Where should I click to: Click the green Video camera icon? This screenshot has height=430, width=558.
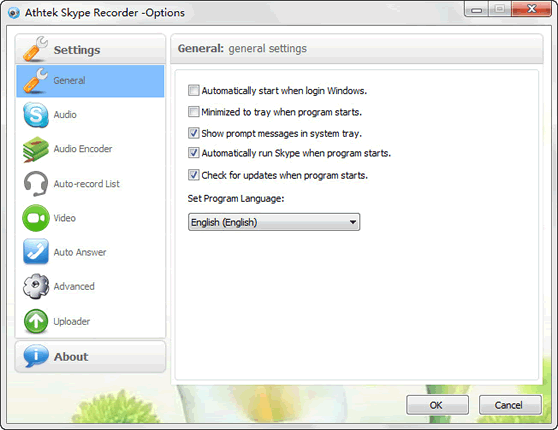point(36,218)
